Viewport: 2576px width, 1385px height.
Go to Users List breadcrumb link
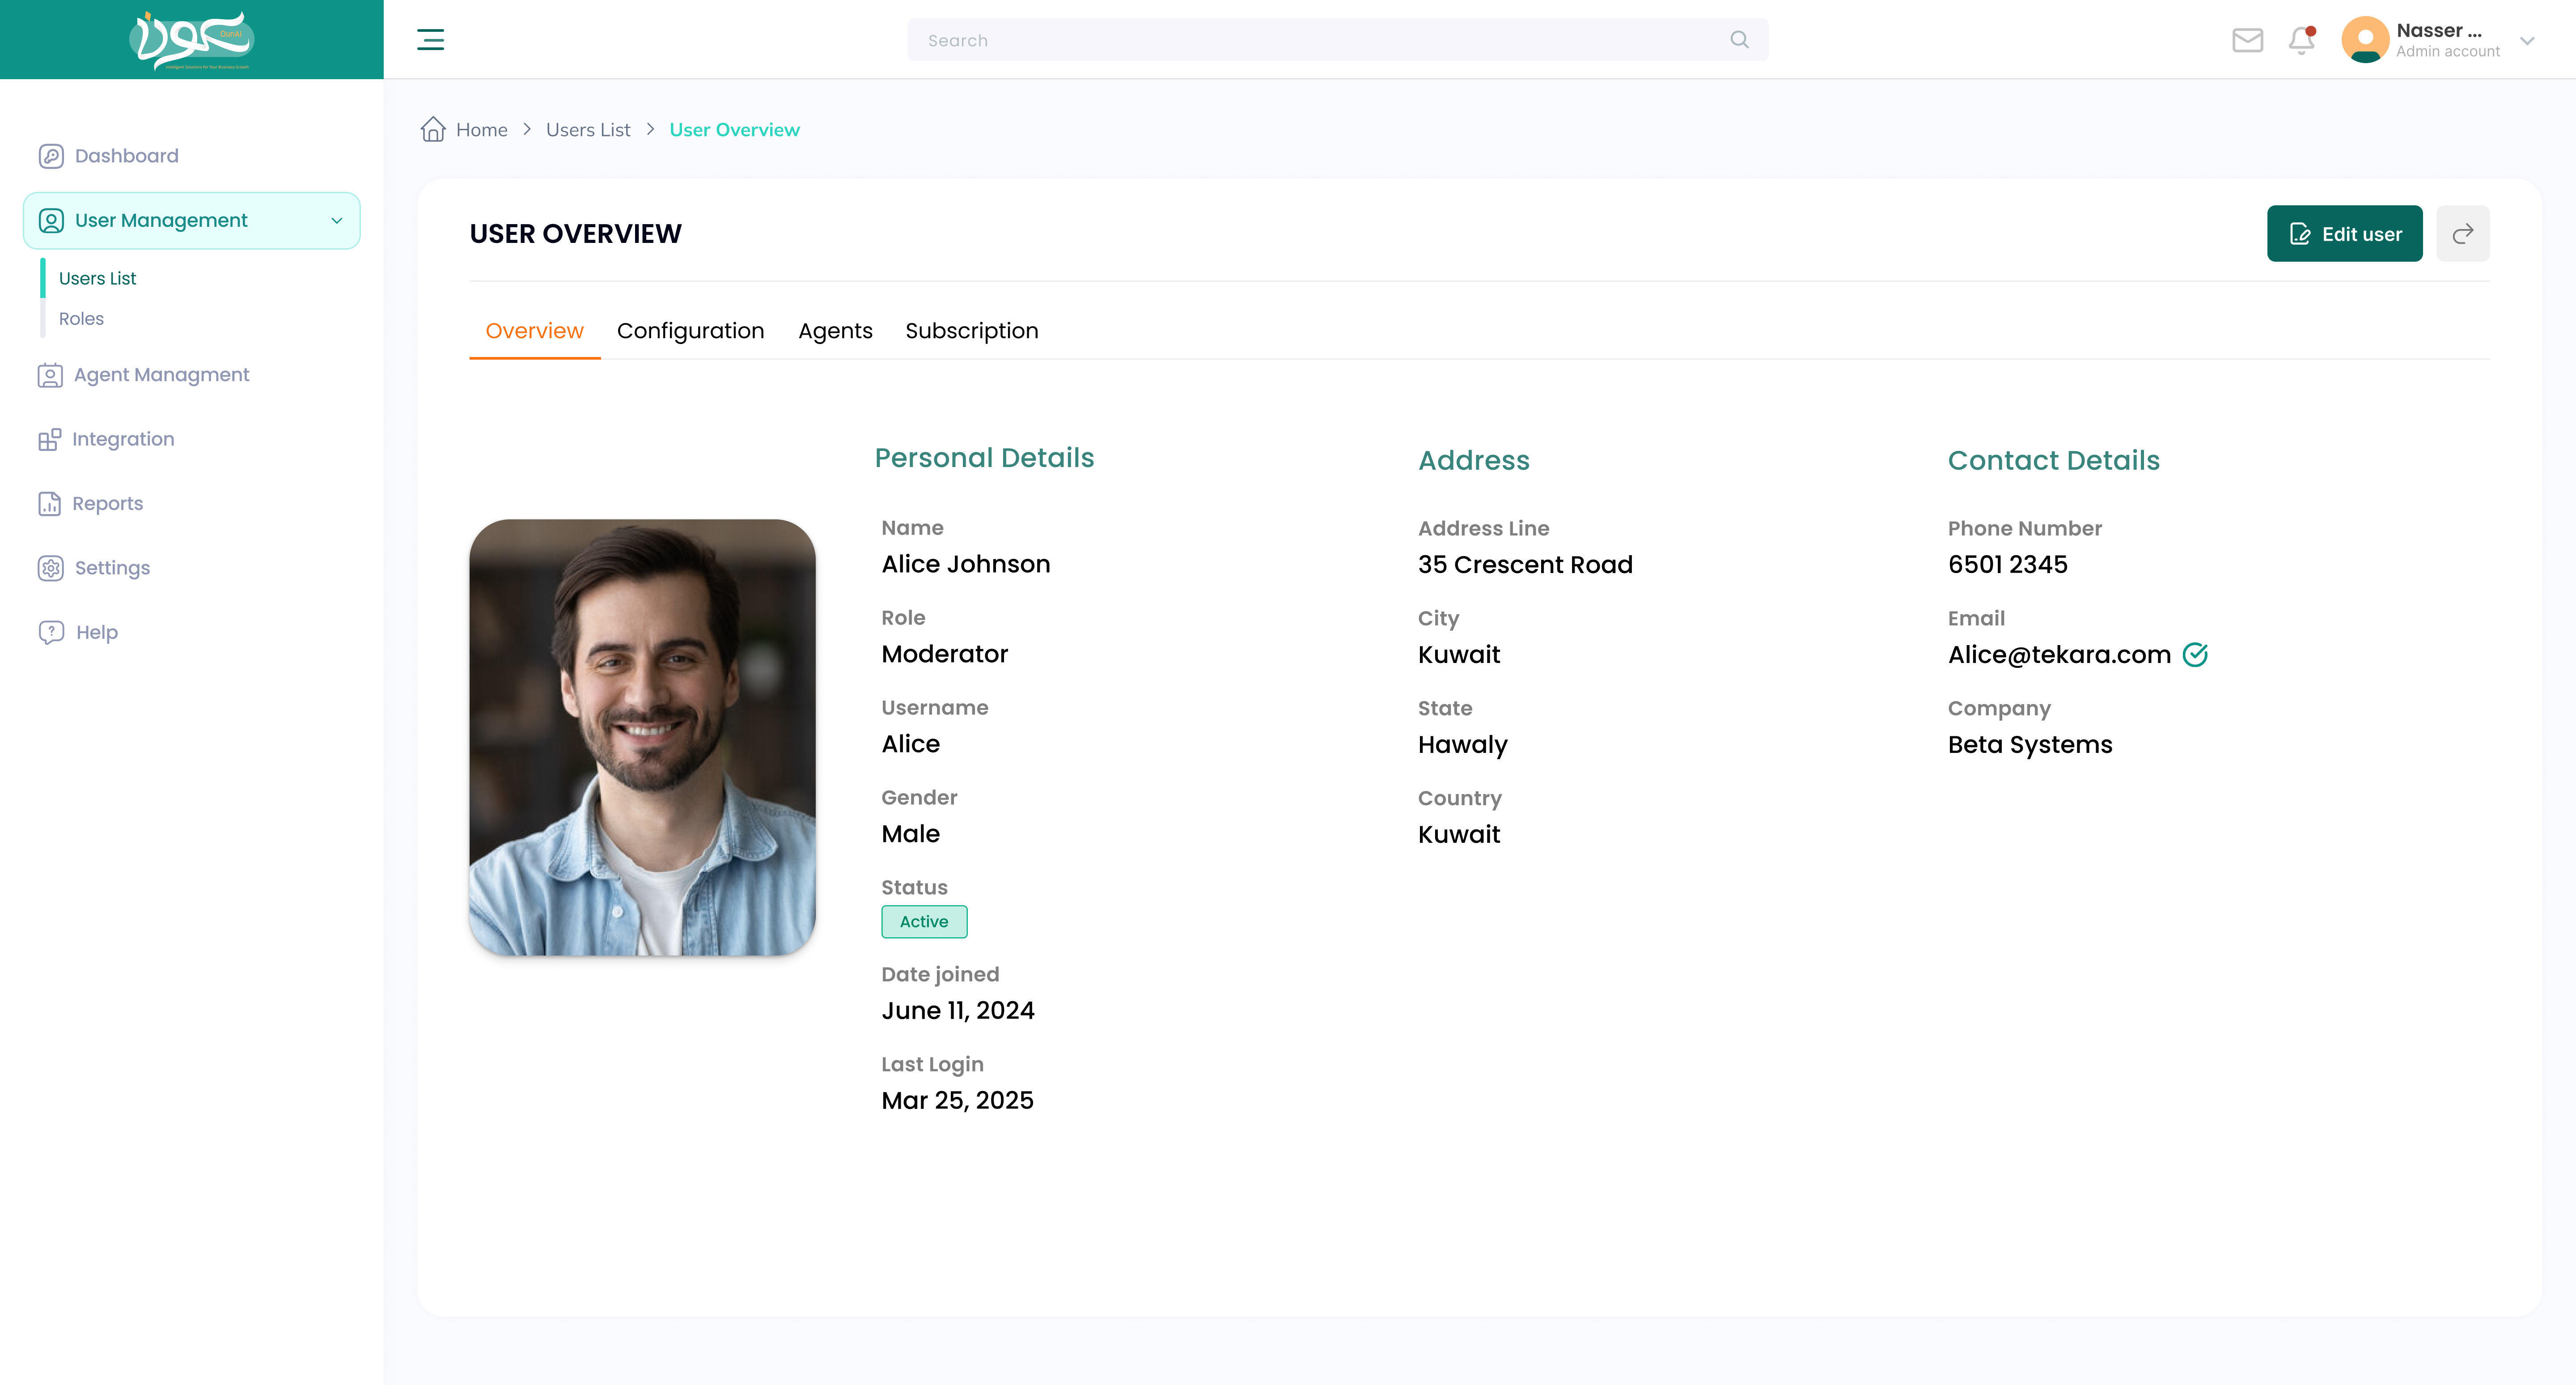588,130
